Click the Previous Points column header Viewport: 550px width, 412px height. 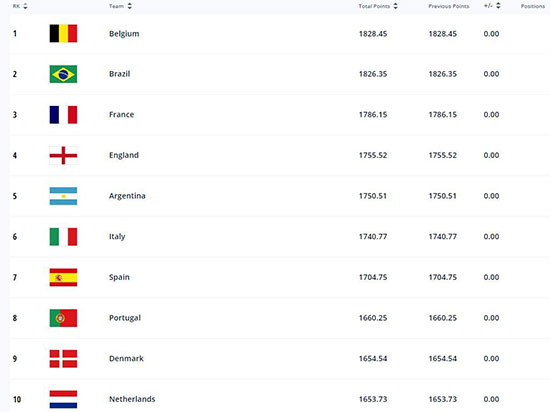(x=449, y=6)
